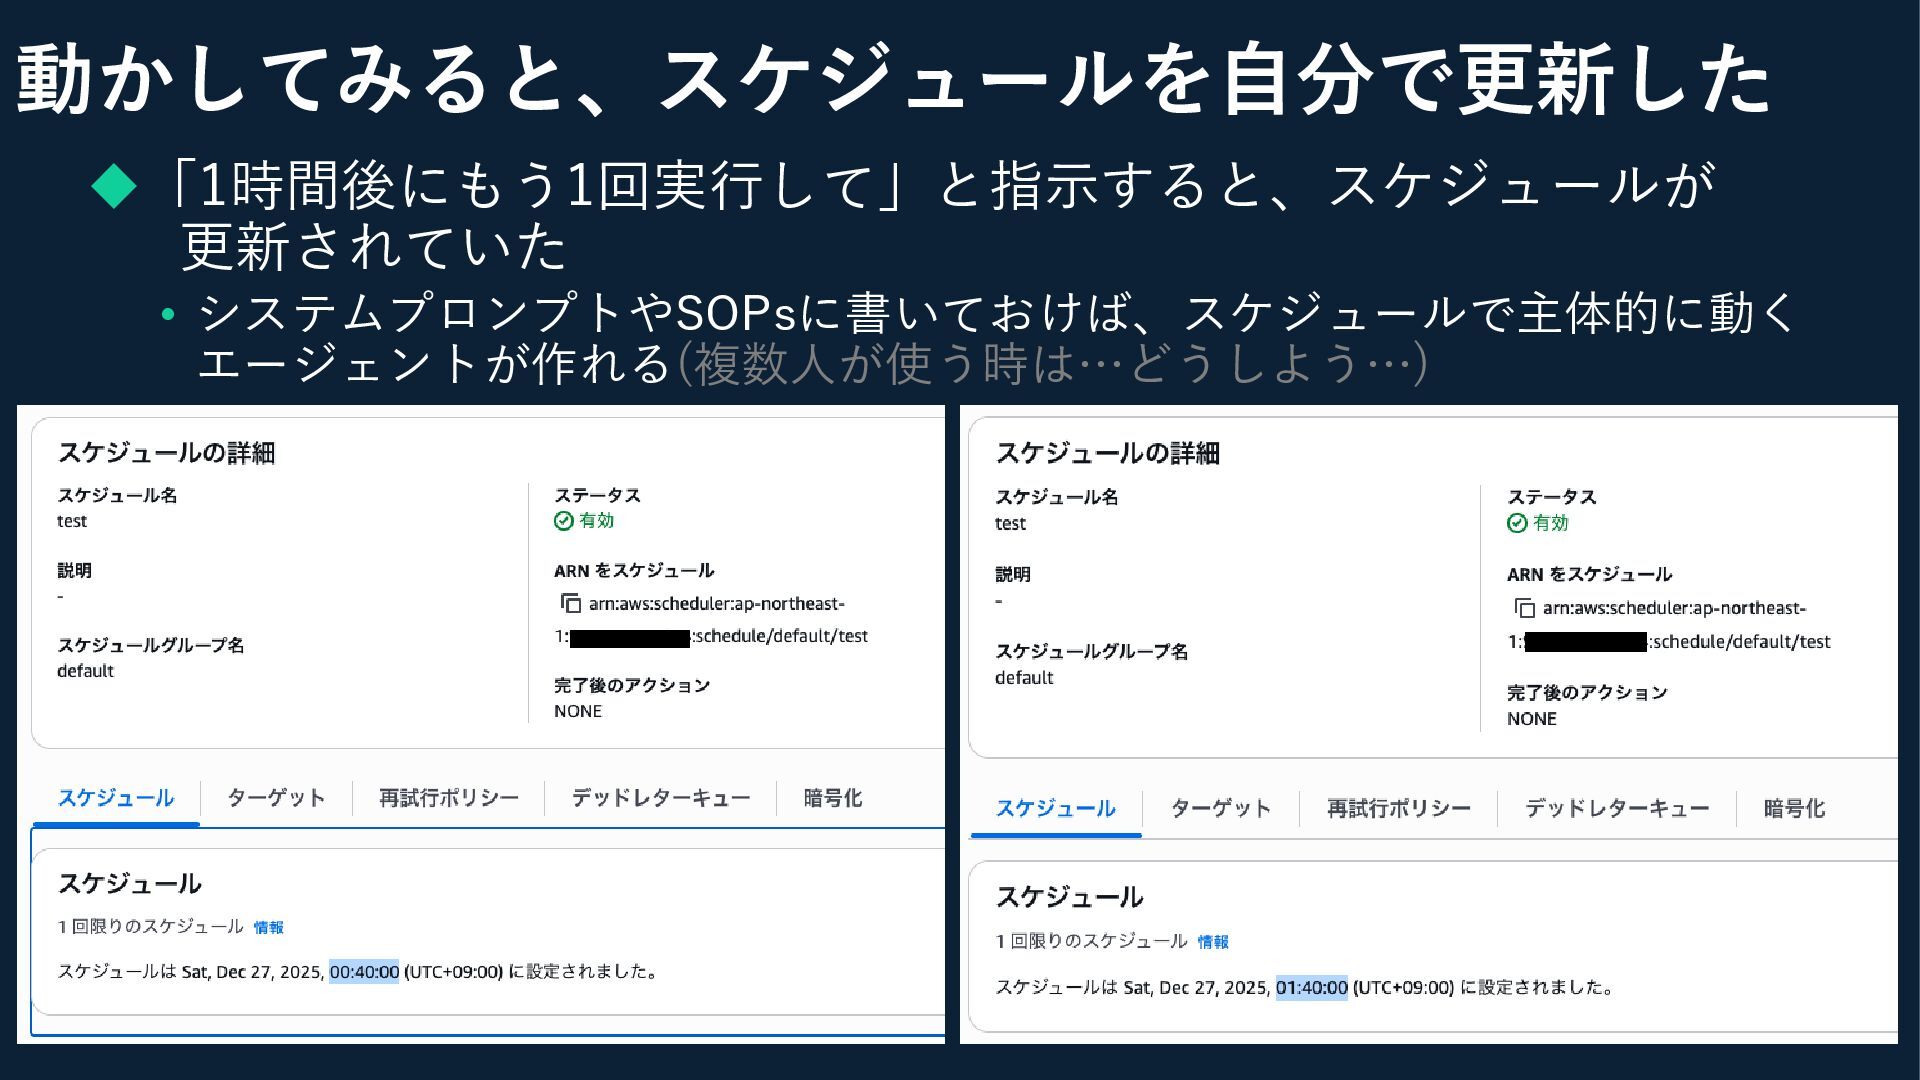Screen dimensions: 1920x1080
Task: Click schedule/default/test ARN text in left panel
Action: pyautogui.click(x=780, y=637)
